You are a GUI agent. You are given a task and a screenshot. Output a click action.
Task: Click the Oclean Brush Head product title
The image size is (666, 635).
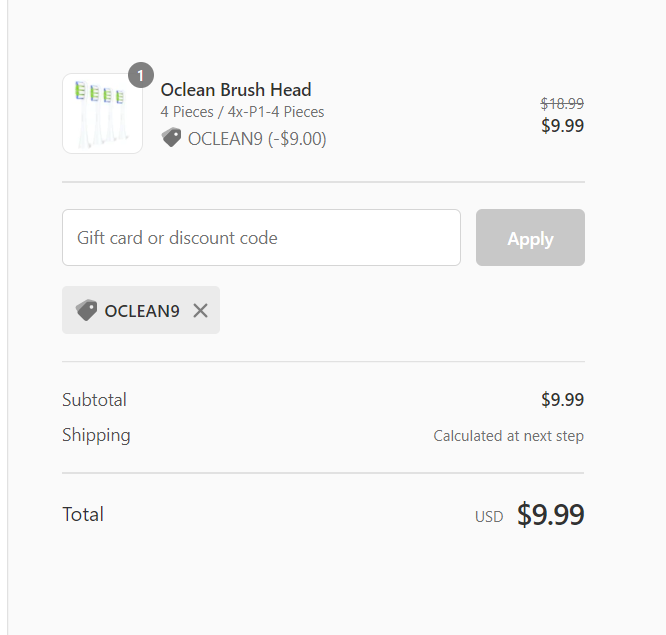[x=236, y=90]
